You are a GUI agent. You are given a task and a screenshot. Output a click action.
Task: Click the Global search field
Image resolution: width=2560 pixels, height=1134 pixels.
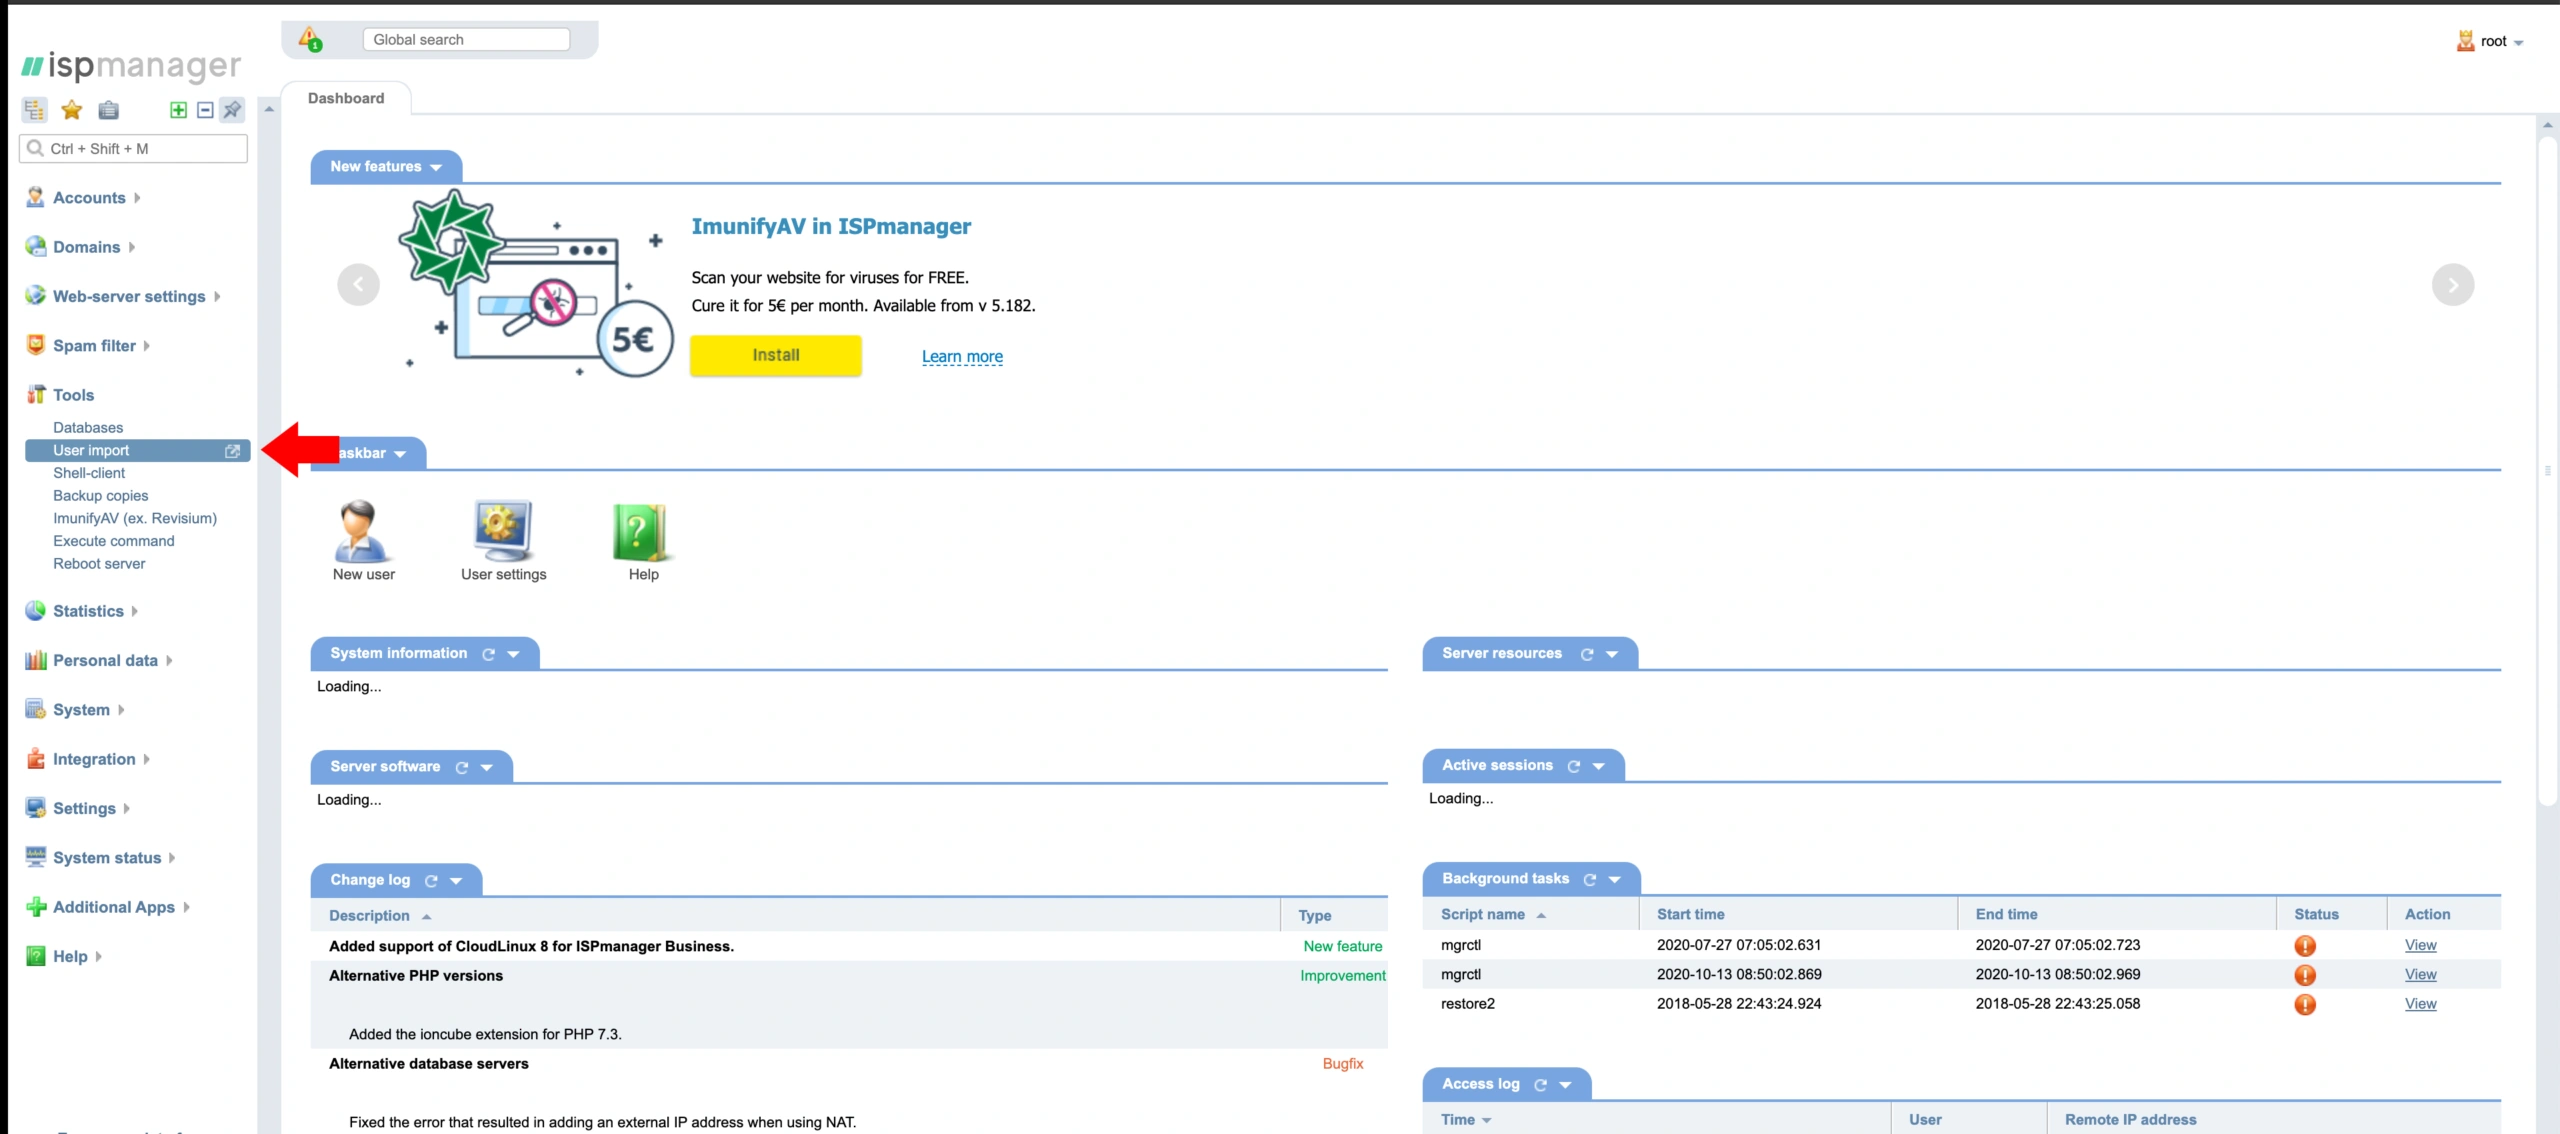(466, 40)
